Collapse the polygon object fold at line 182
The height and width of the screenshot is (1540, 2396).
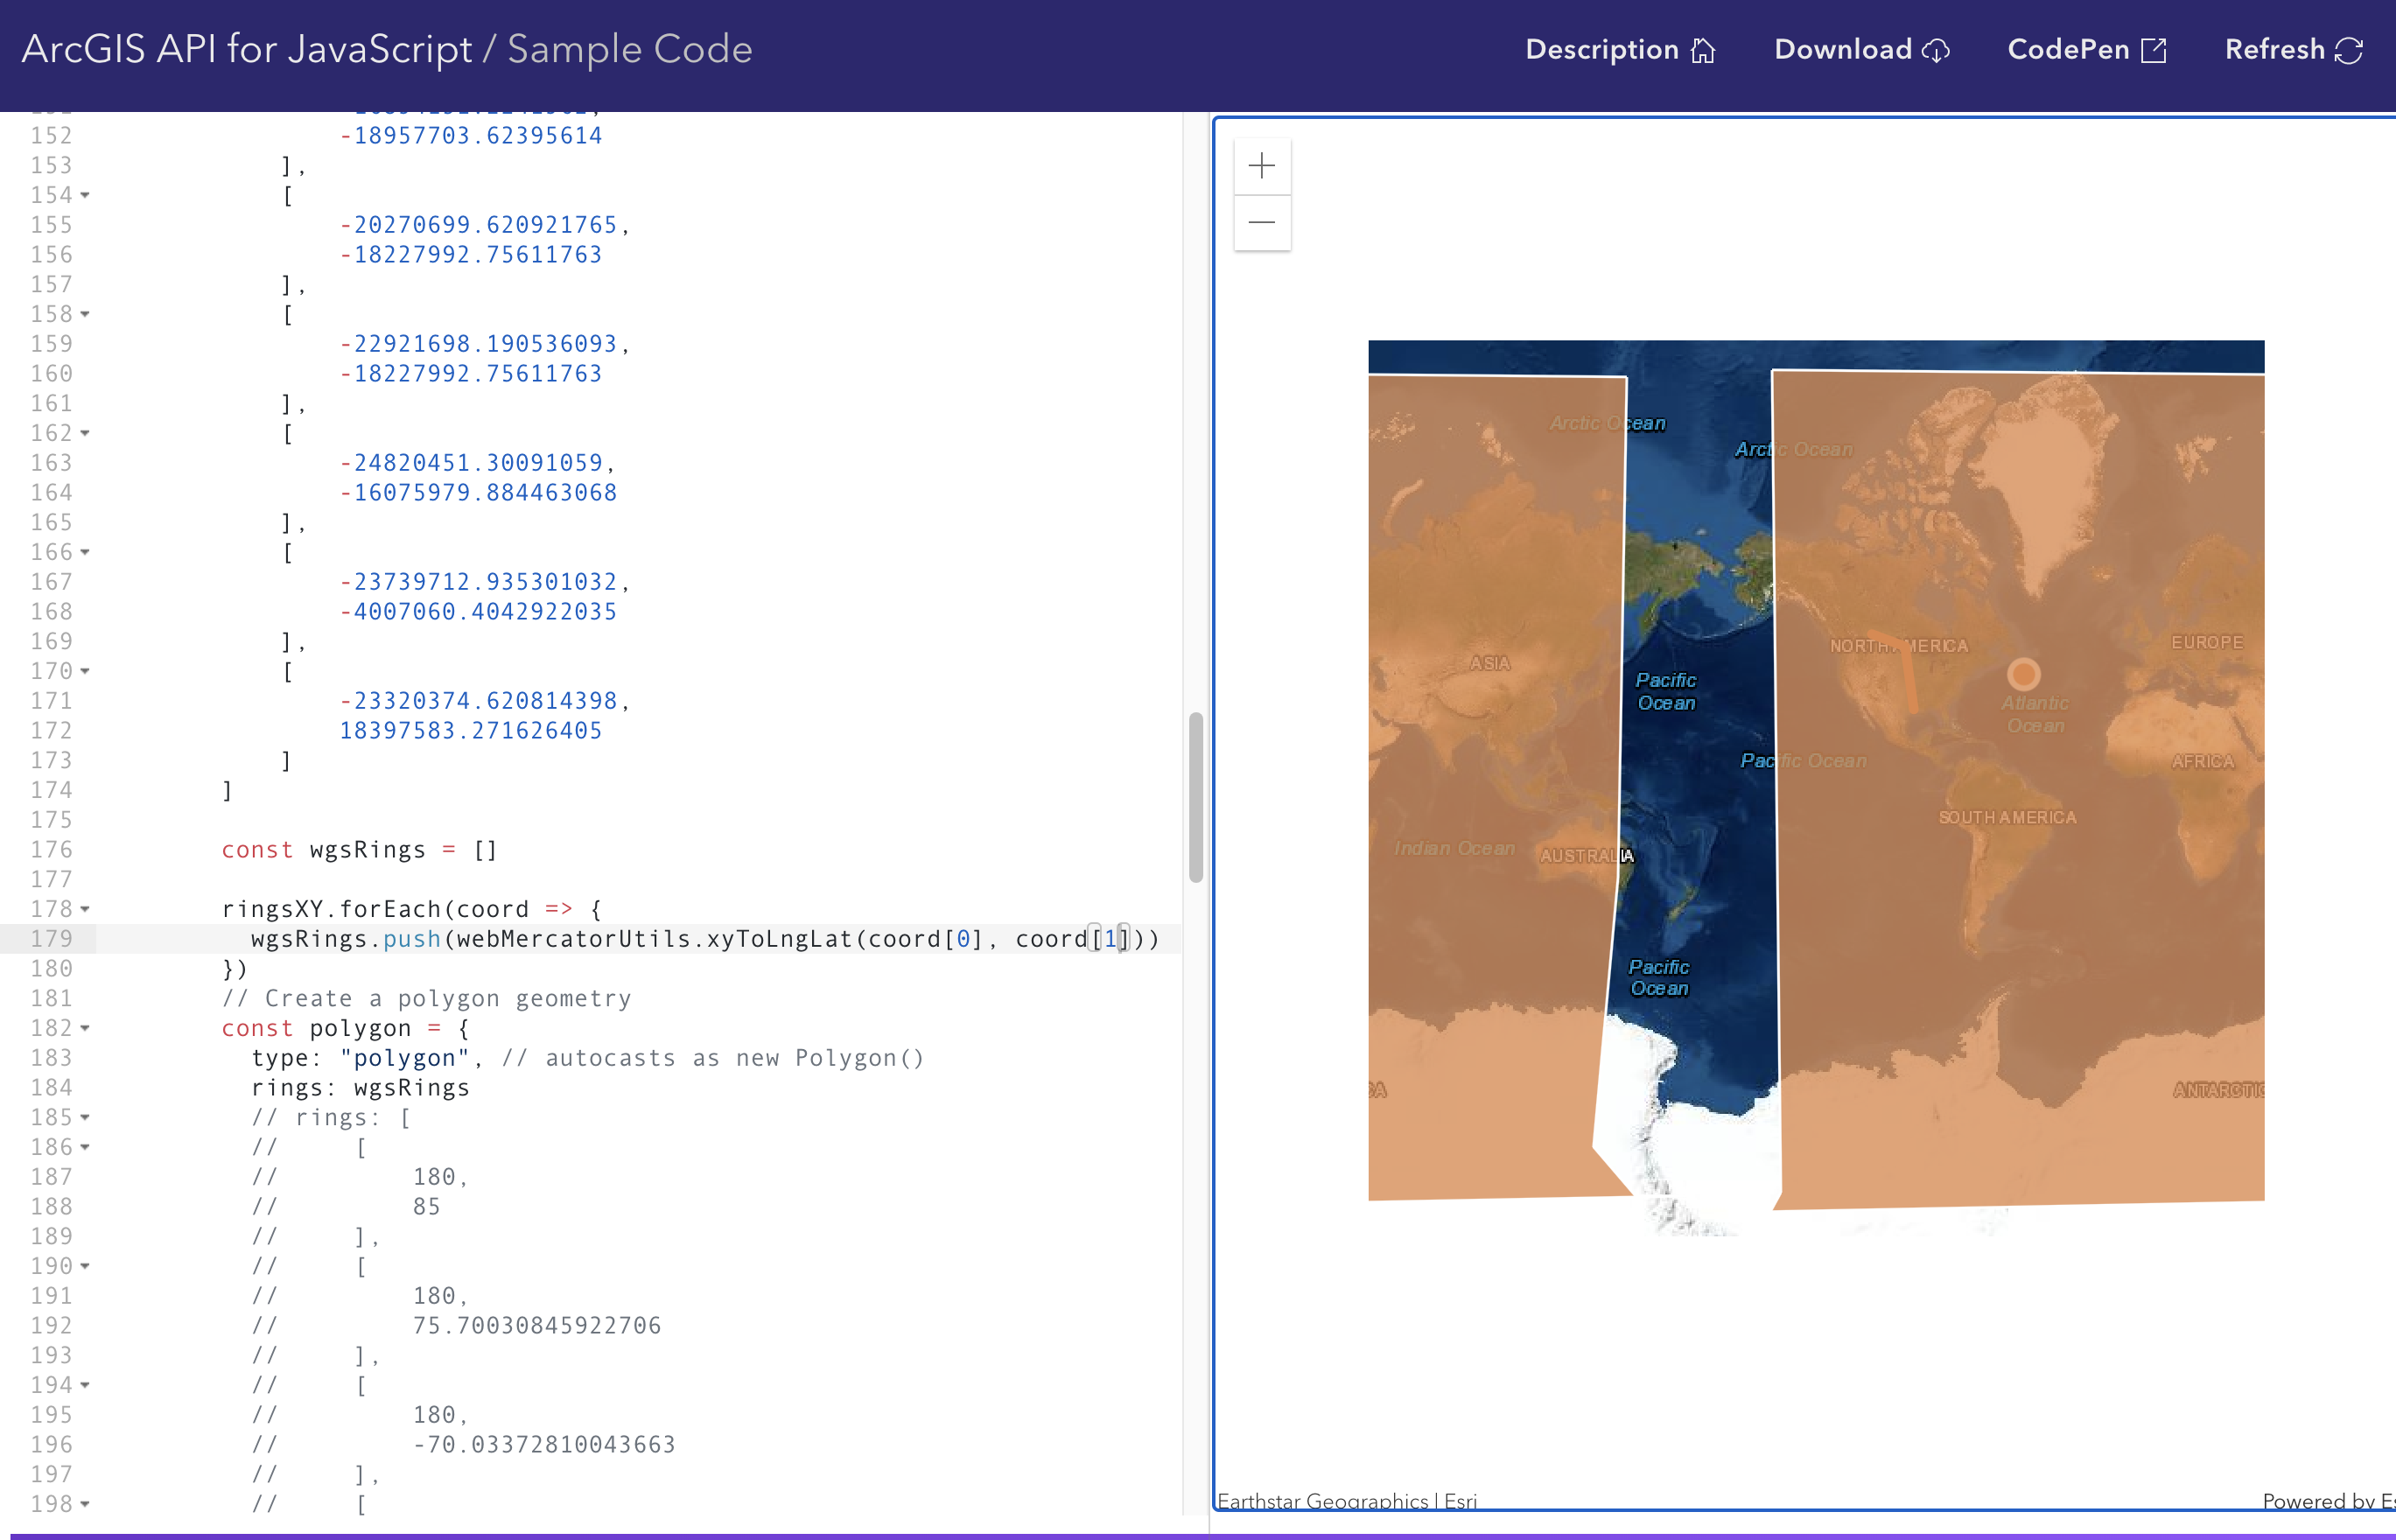85,1028
